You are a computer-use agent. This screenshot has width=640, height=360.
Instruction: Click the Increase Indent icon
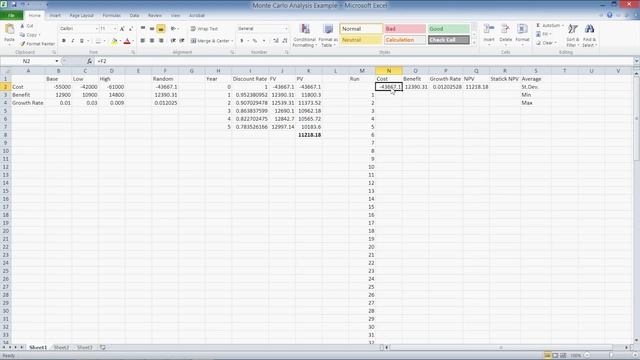182,41
